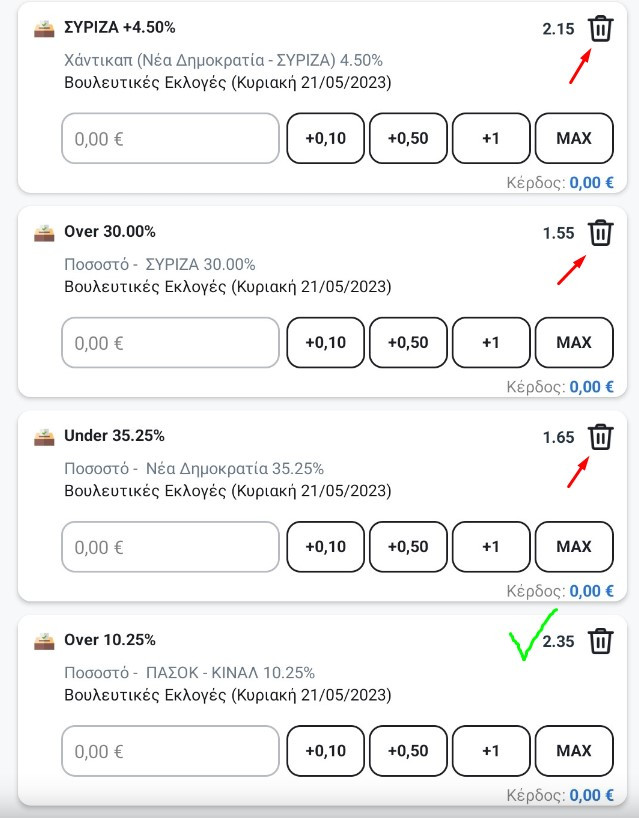This screenshot has height=818, width=639.
Task: Click ballot box icon beside Under 35.25%
Action: [44, 436]
